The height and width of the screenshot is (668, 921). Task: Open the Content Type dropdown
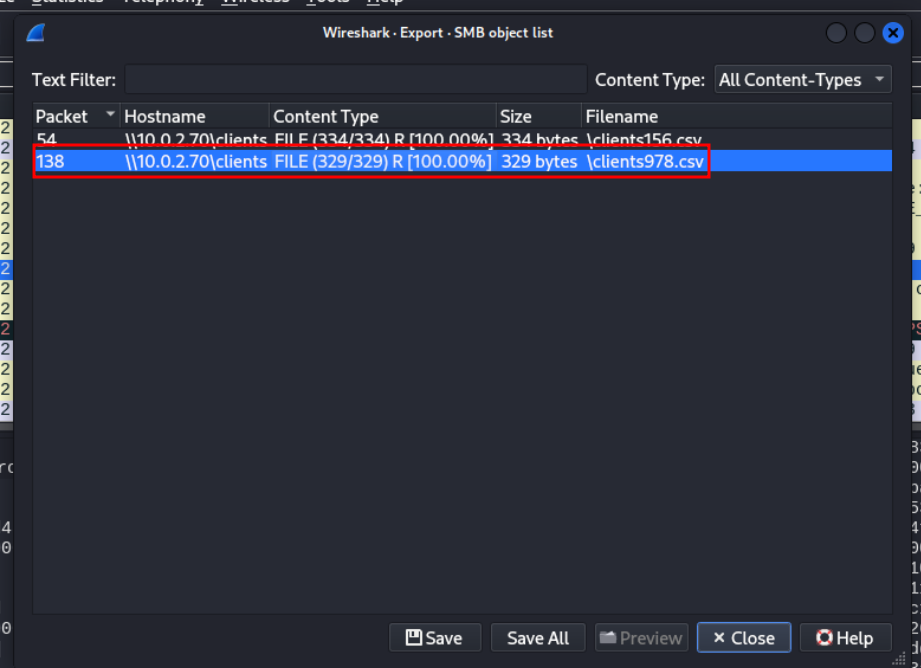coord(802,79)
